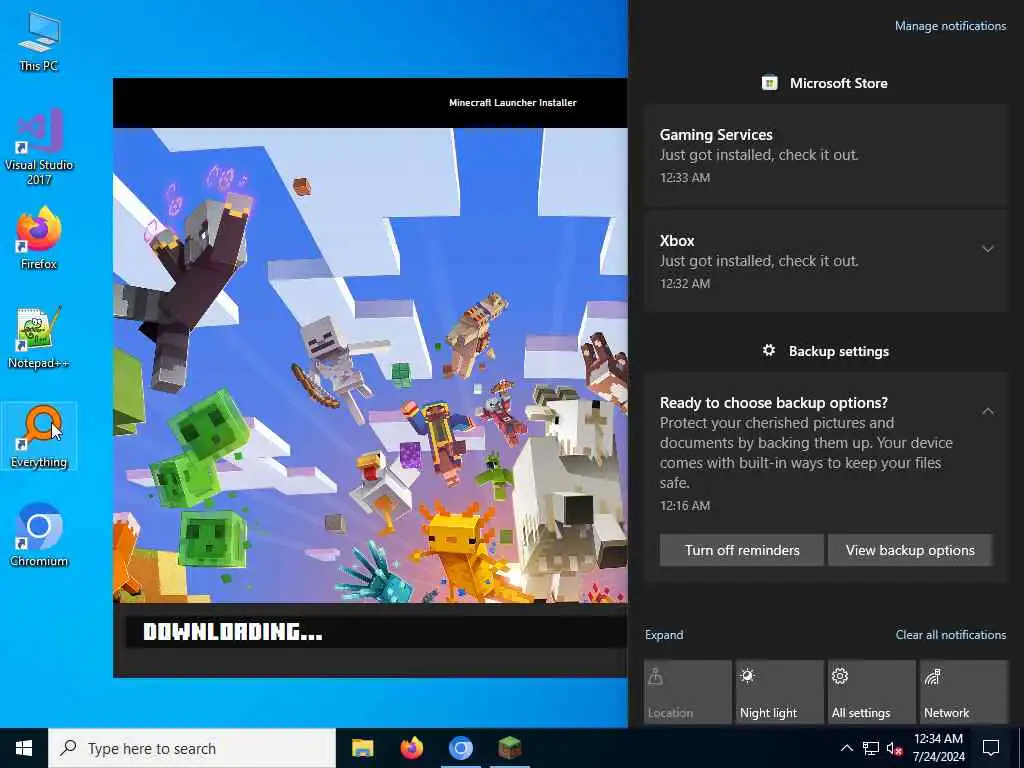Open Firefox from the taskbar
1024x768 pixels.
point(411,748)
